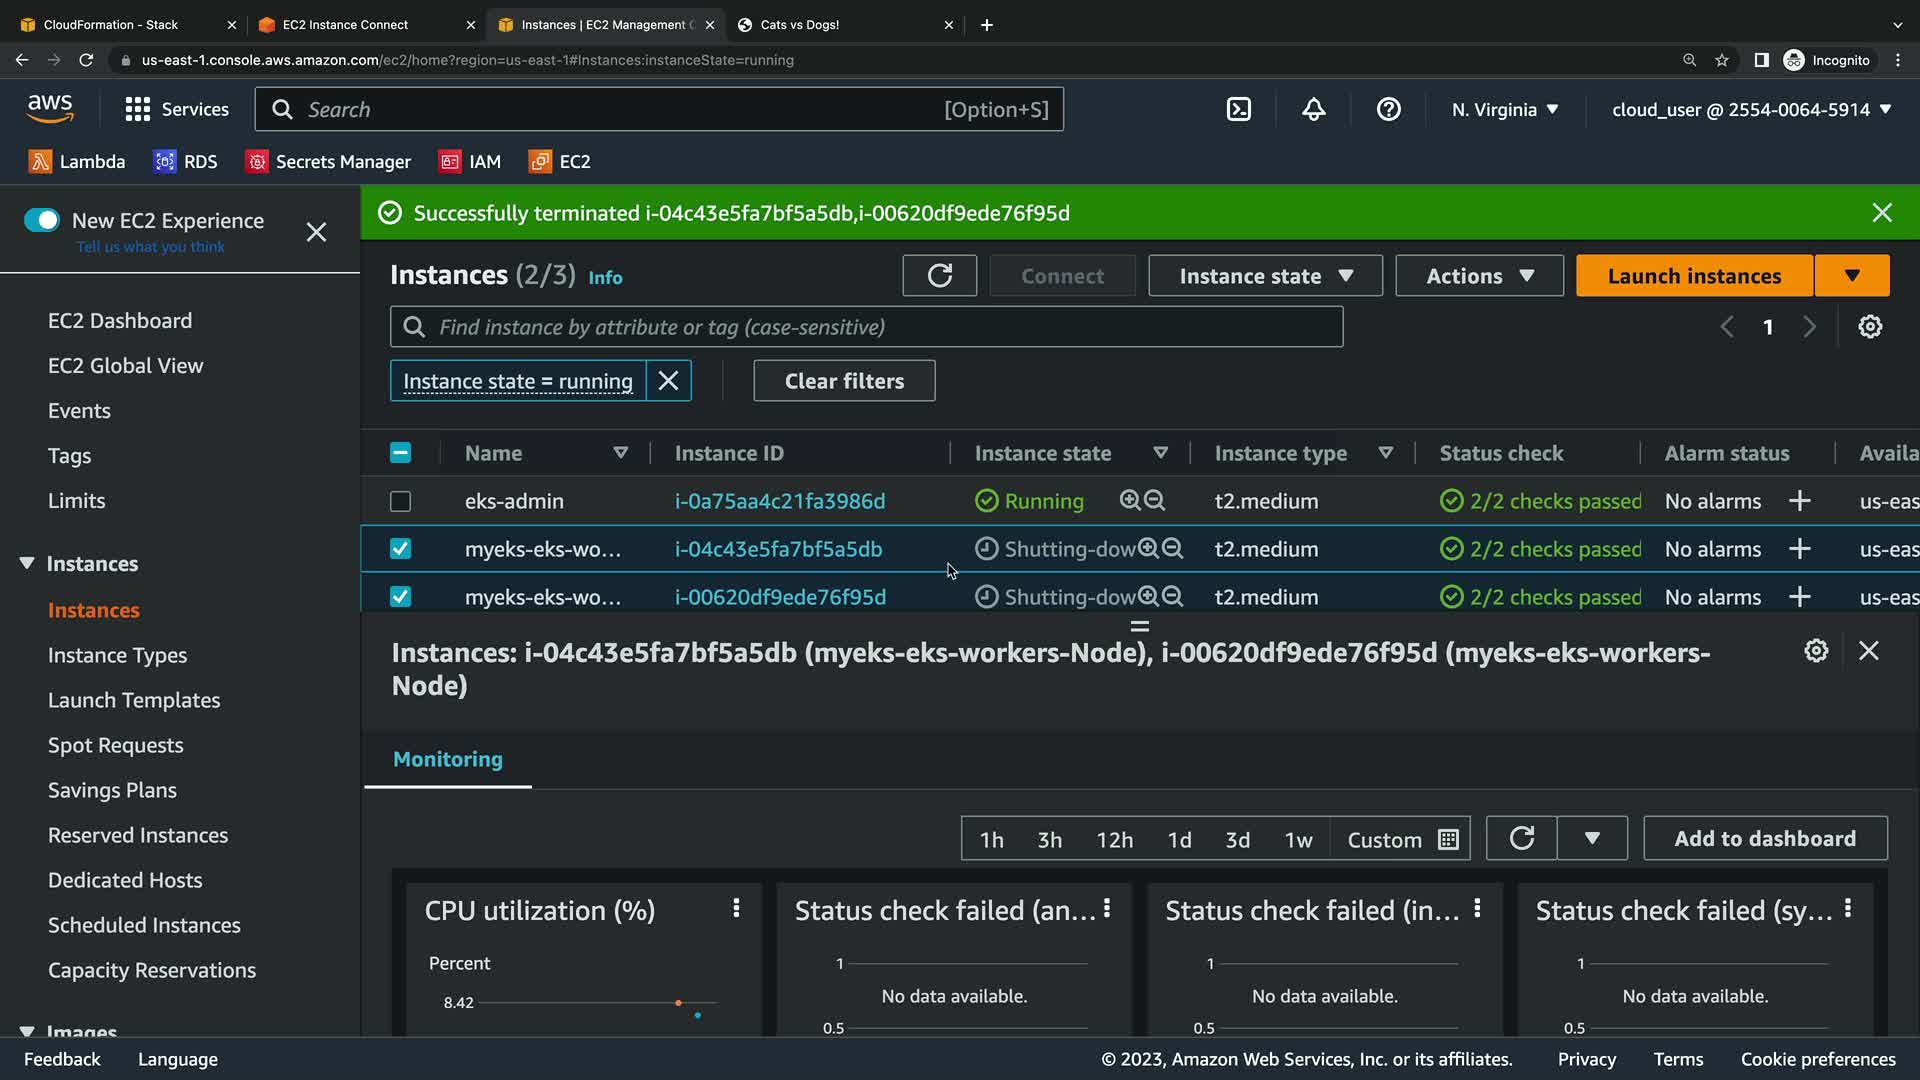This screenshot has width=1920, height=1080.
Task: Open table preferences gear icon
Action: [1869, 327]
